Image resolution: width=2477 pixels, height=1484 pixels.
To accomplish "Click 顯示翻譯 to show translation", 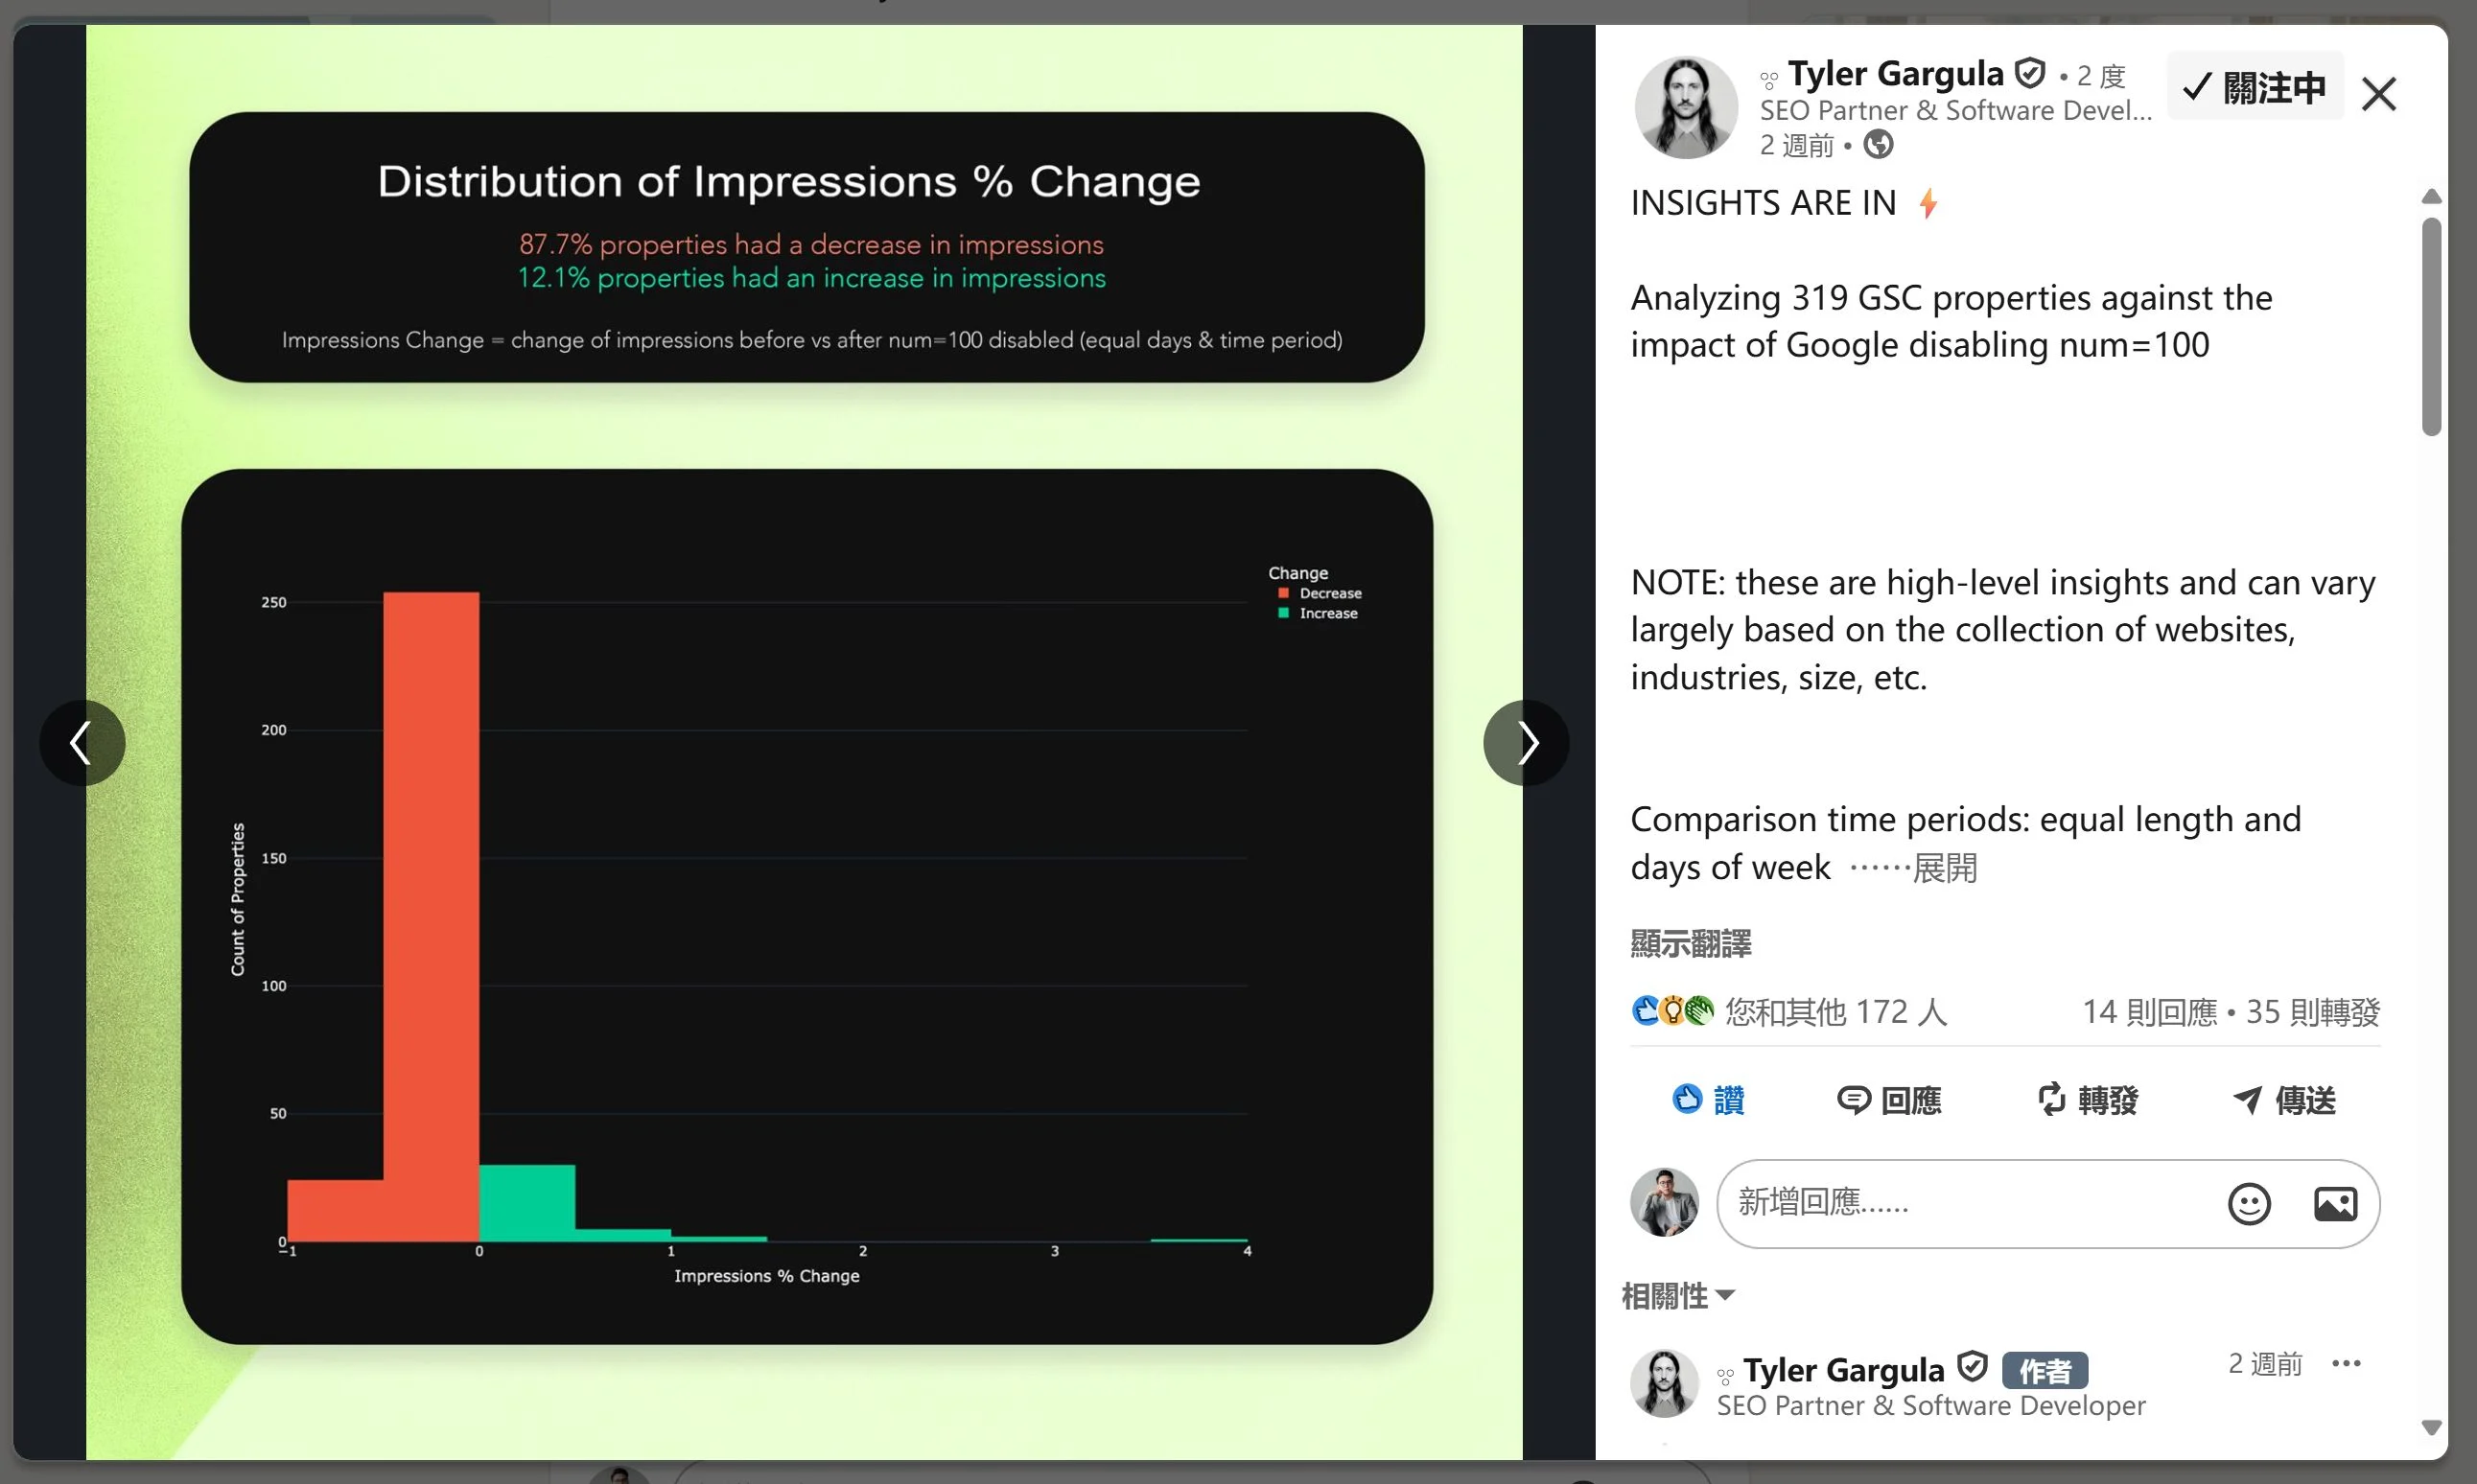I will 1690,943.
